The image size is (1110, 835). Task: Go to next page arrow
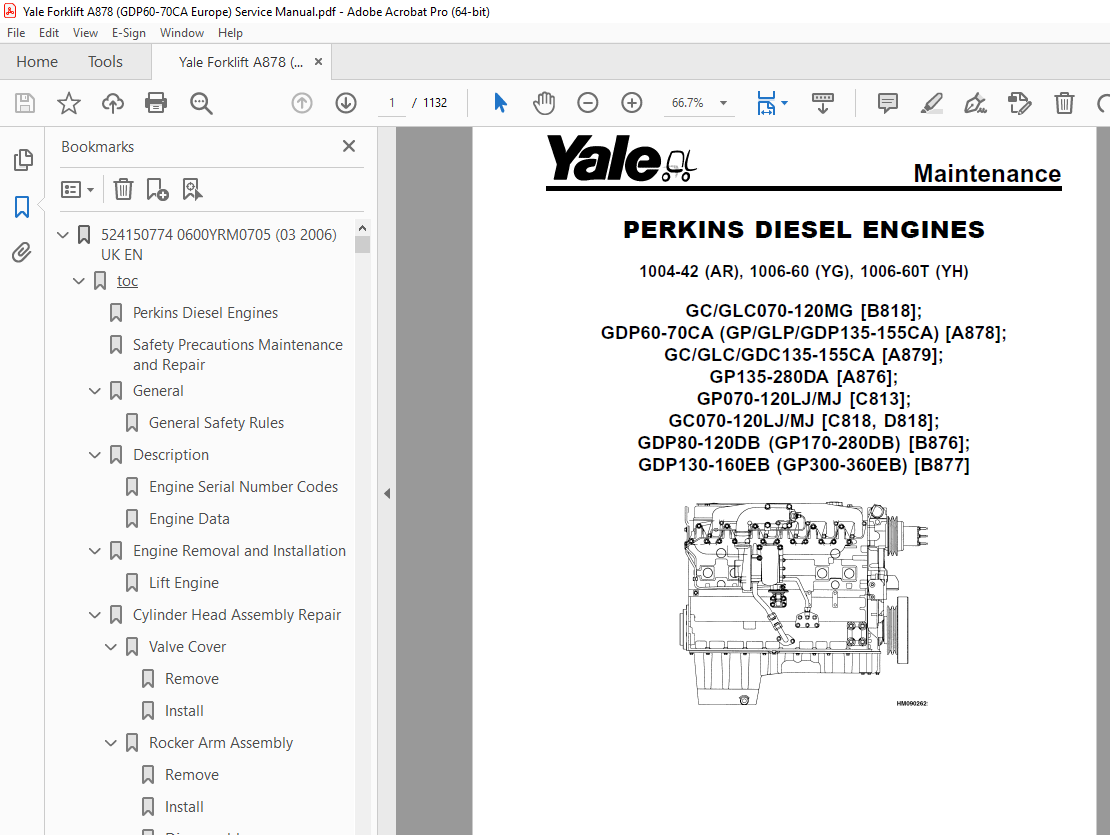point(345,103)
